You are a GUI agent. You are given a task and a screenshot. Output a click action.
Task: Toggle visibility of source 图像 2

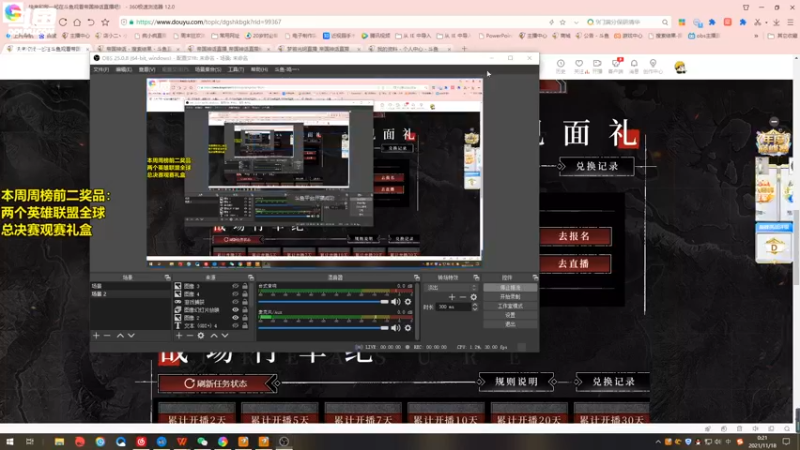pos(235,317)
